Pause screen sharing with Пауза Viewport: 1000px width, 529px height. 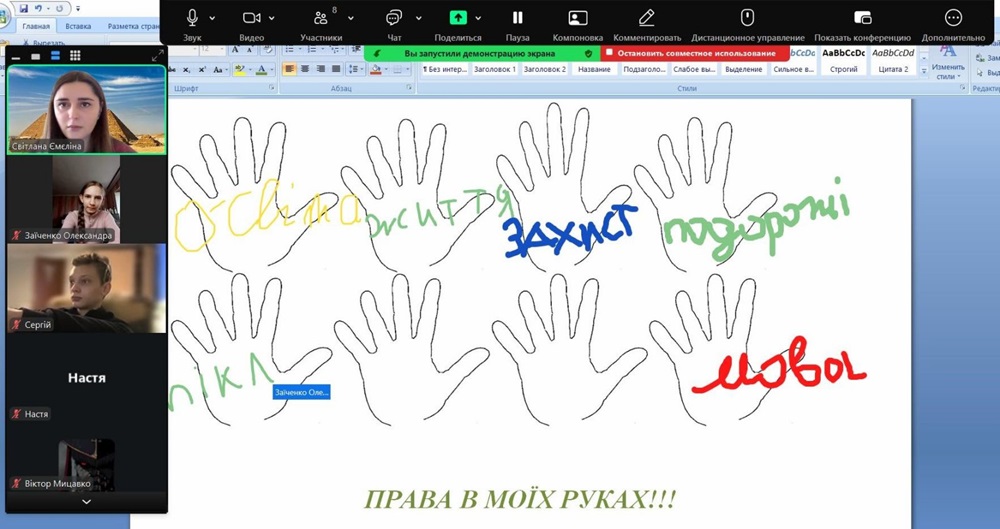517,18
